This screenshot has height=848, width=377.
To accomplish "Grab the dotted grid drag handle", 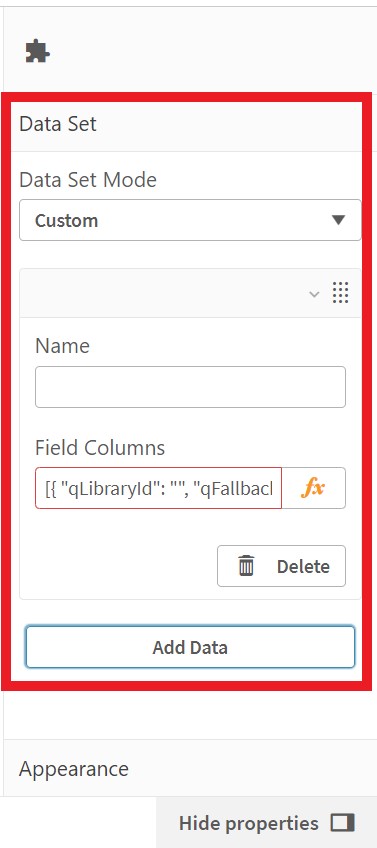I will click(340, 293).
